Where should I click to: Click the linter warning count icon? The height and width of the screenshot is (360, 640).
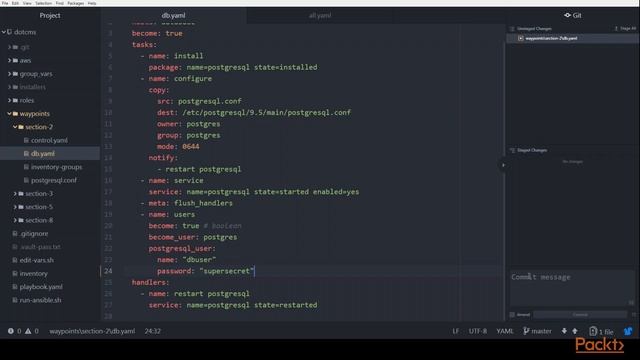coord(28,331)
